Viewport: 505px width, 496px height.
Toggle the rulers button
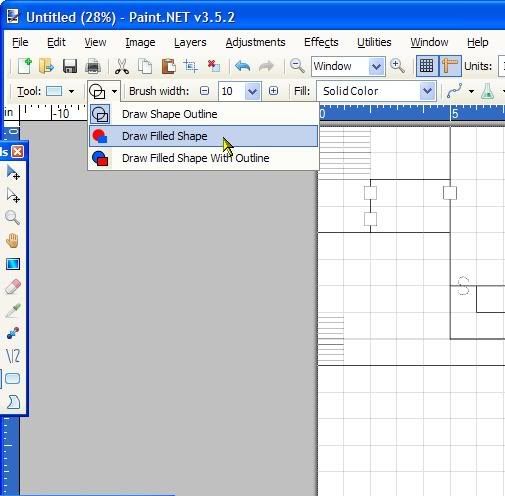[450, 66]
